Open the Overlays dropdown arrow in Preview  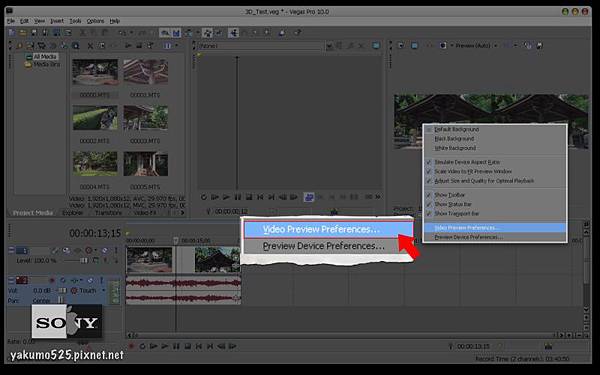tap(515, 46)
